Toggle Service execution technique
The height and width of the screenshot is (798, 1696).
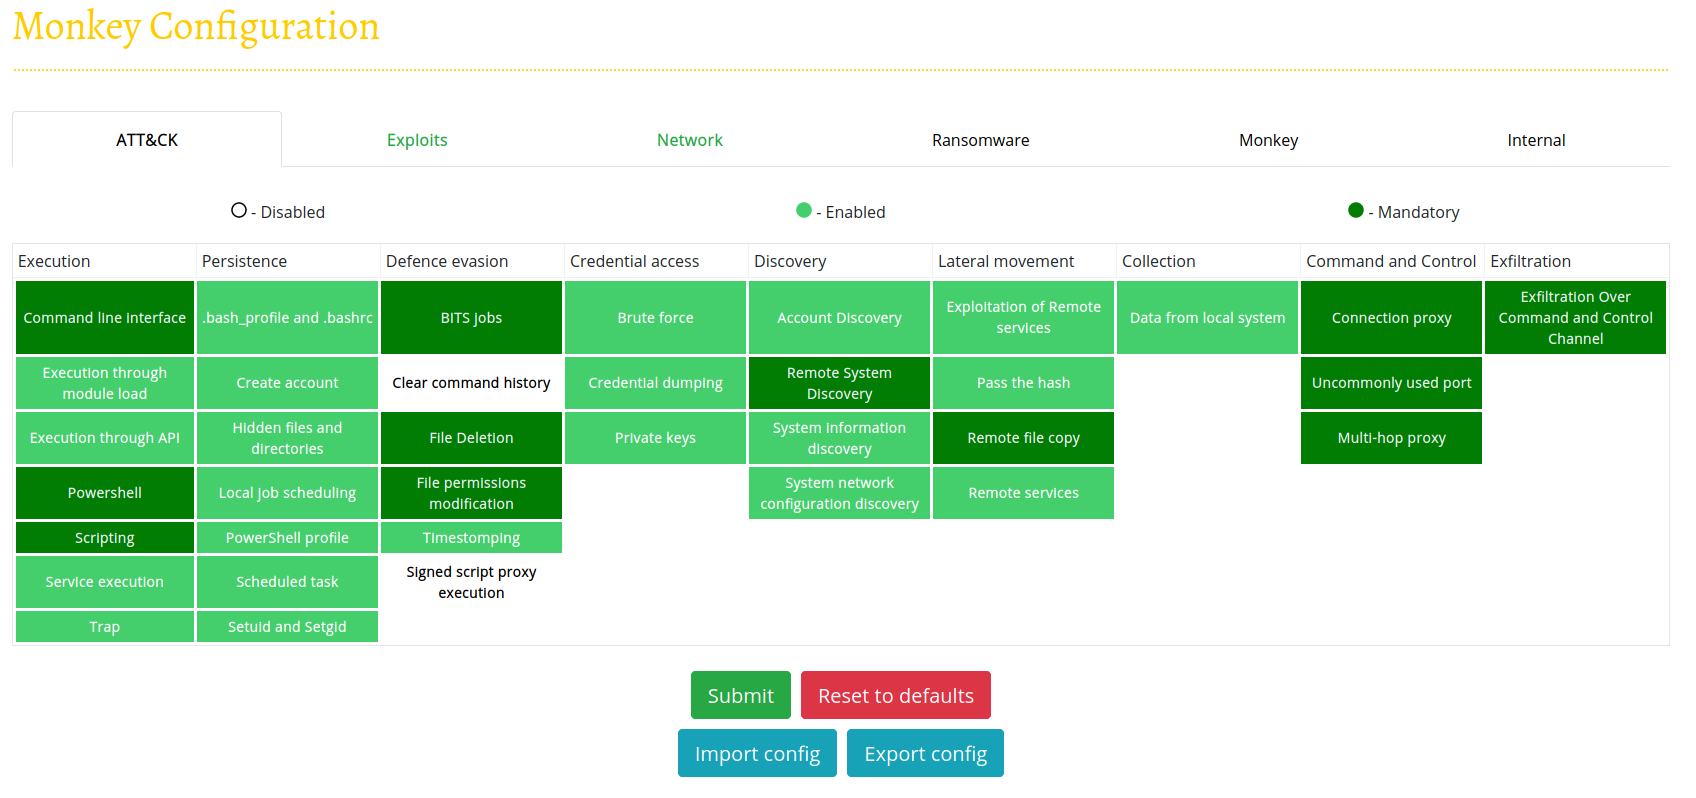(105, 582)
